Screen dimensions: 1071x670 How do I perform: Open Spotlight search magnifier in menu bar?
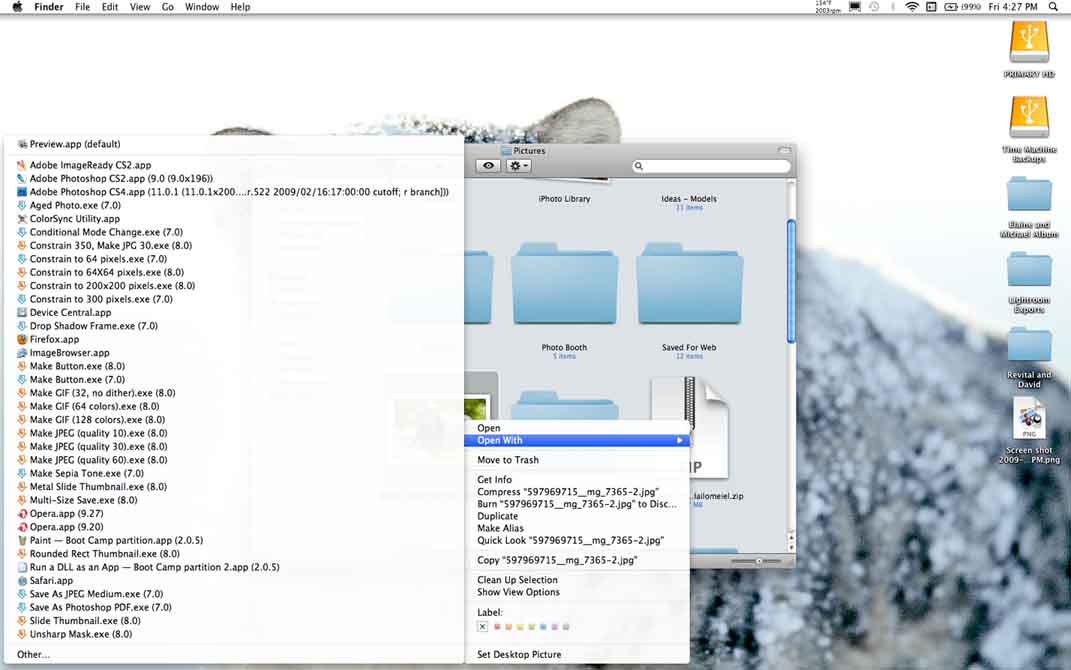[x=1053, y=7]
